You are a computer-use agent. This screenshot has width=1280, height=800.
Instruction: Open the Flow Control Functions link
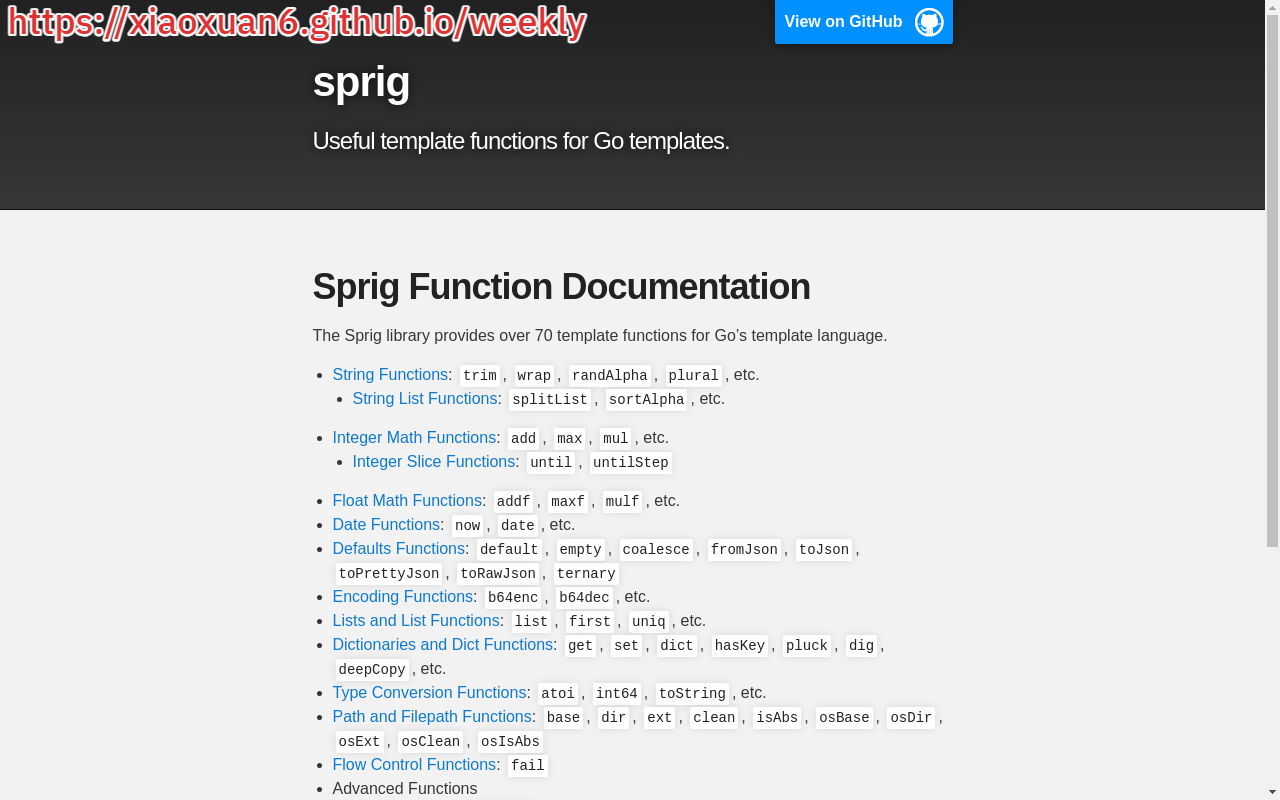tap(414, 765)
